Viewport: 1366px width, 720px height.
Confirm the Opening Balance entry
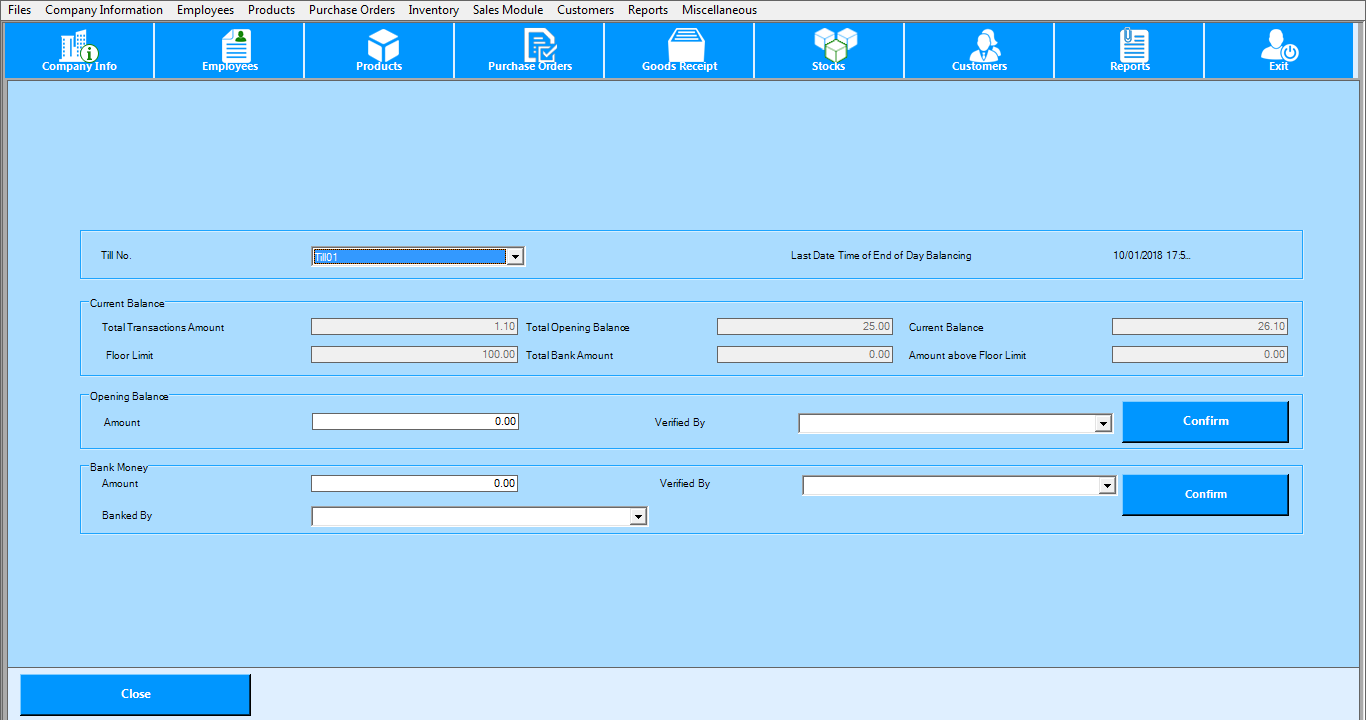point(1205,421)
